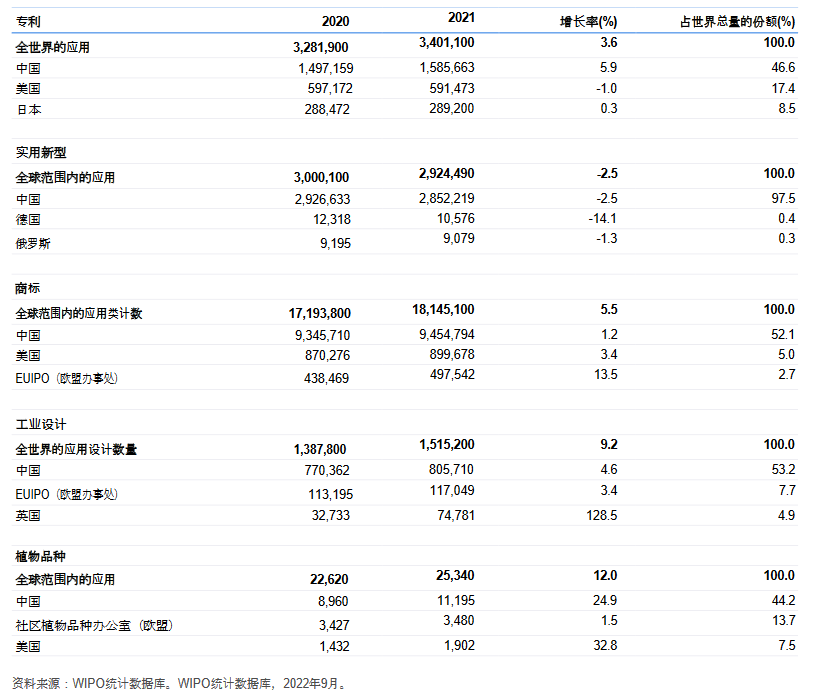Click the cell '1,902'
This screenshot has width=829, height=690.
pyautogui.click(x=459, y=646)
